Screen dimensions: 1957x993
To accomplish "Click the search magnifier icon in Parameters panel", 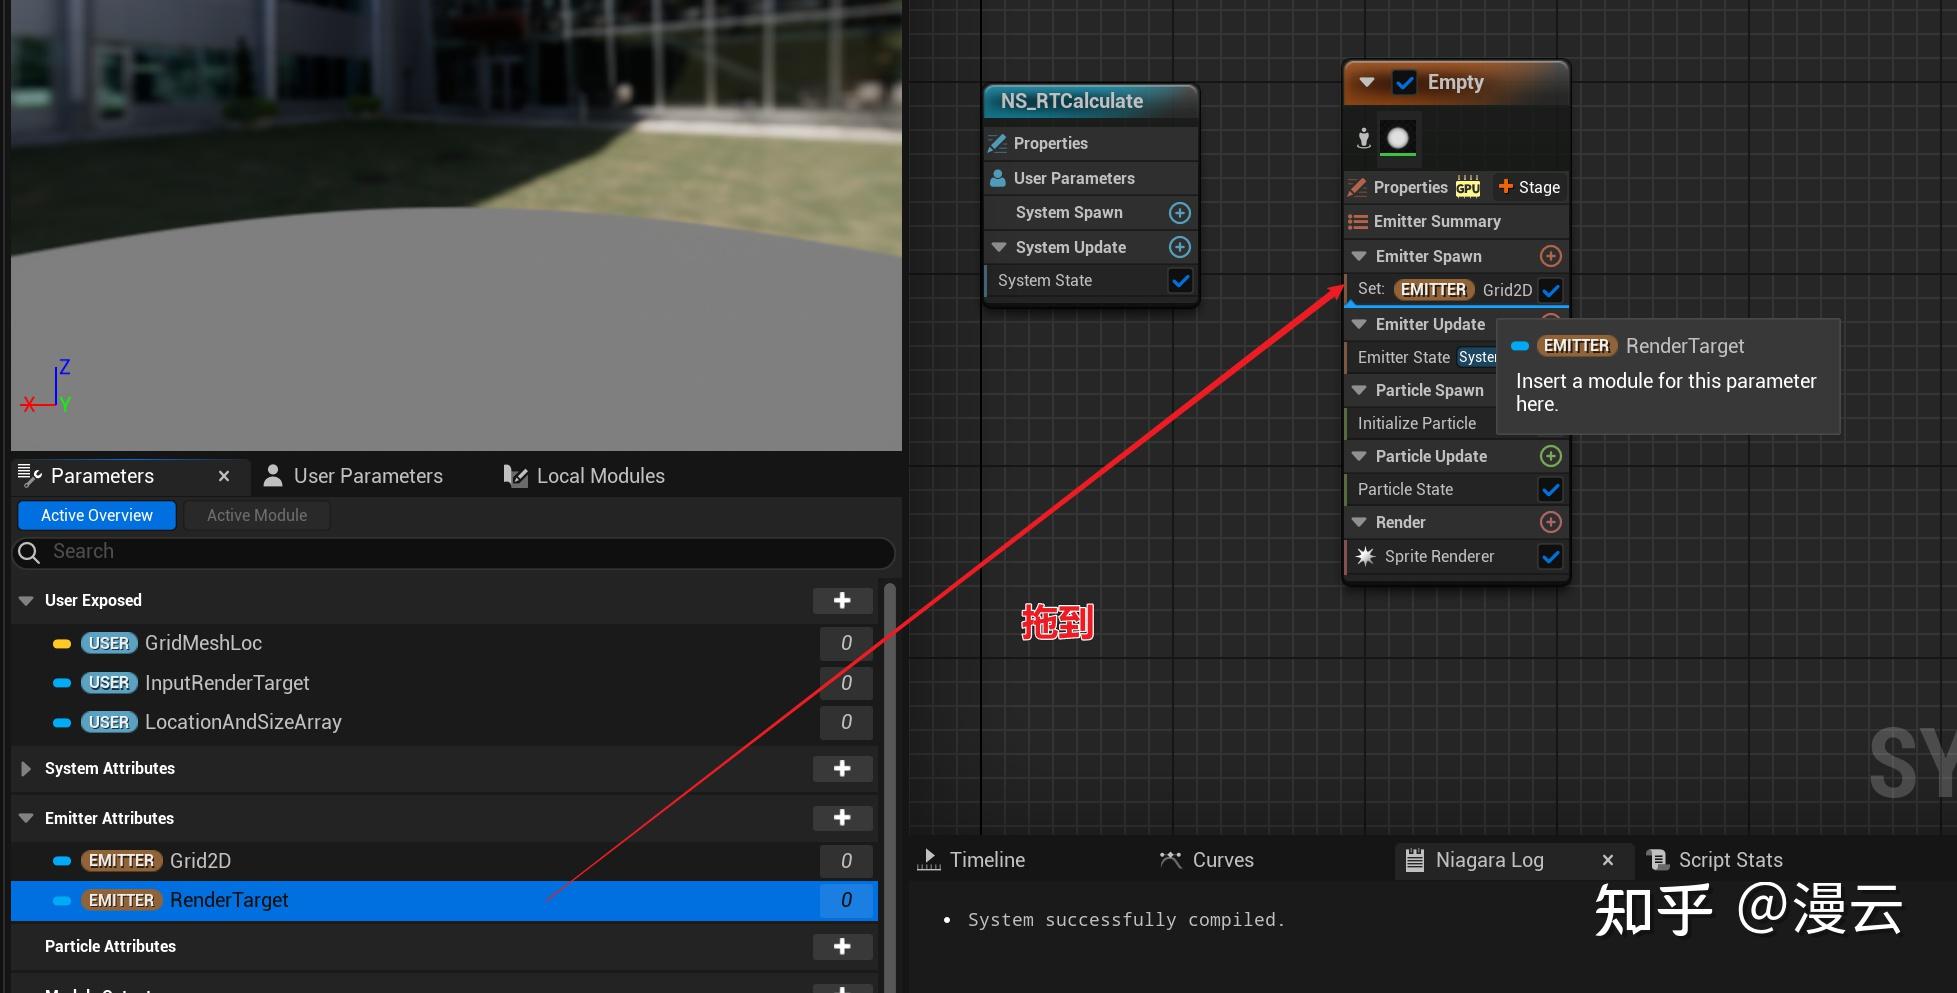I will pos(28,552).
